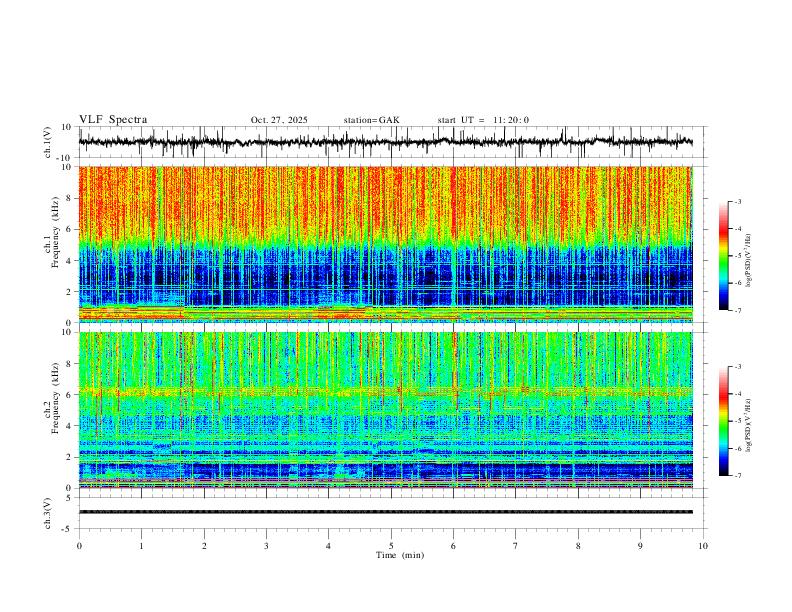Select the date text "Oct. 27, 2025"
This screenshot has width=792, height=612.
(279, 120)
